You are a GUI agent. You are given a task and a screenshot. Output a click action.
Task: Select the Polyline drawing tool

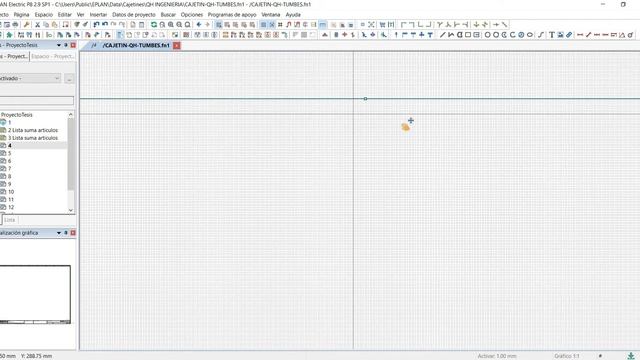(x=451, y=35)
